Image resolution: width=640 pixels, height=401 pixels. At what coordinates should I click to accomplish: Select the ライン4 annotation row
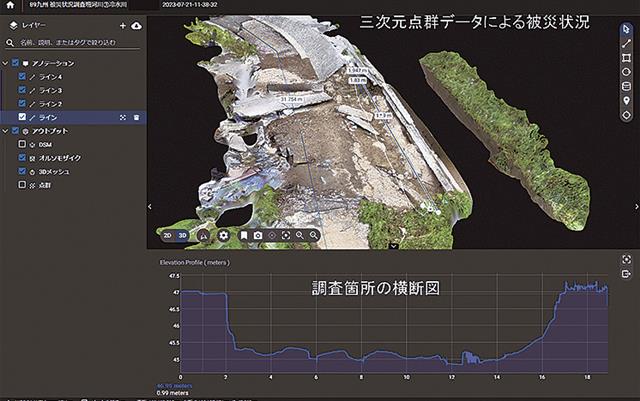pyautogui.click(x=73, y=77)
